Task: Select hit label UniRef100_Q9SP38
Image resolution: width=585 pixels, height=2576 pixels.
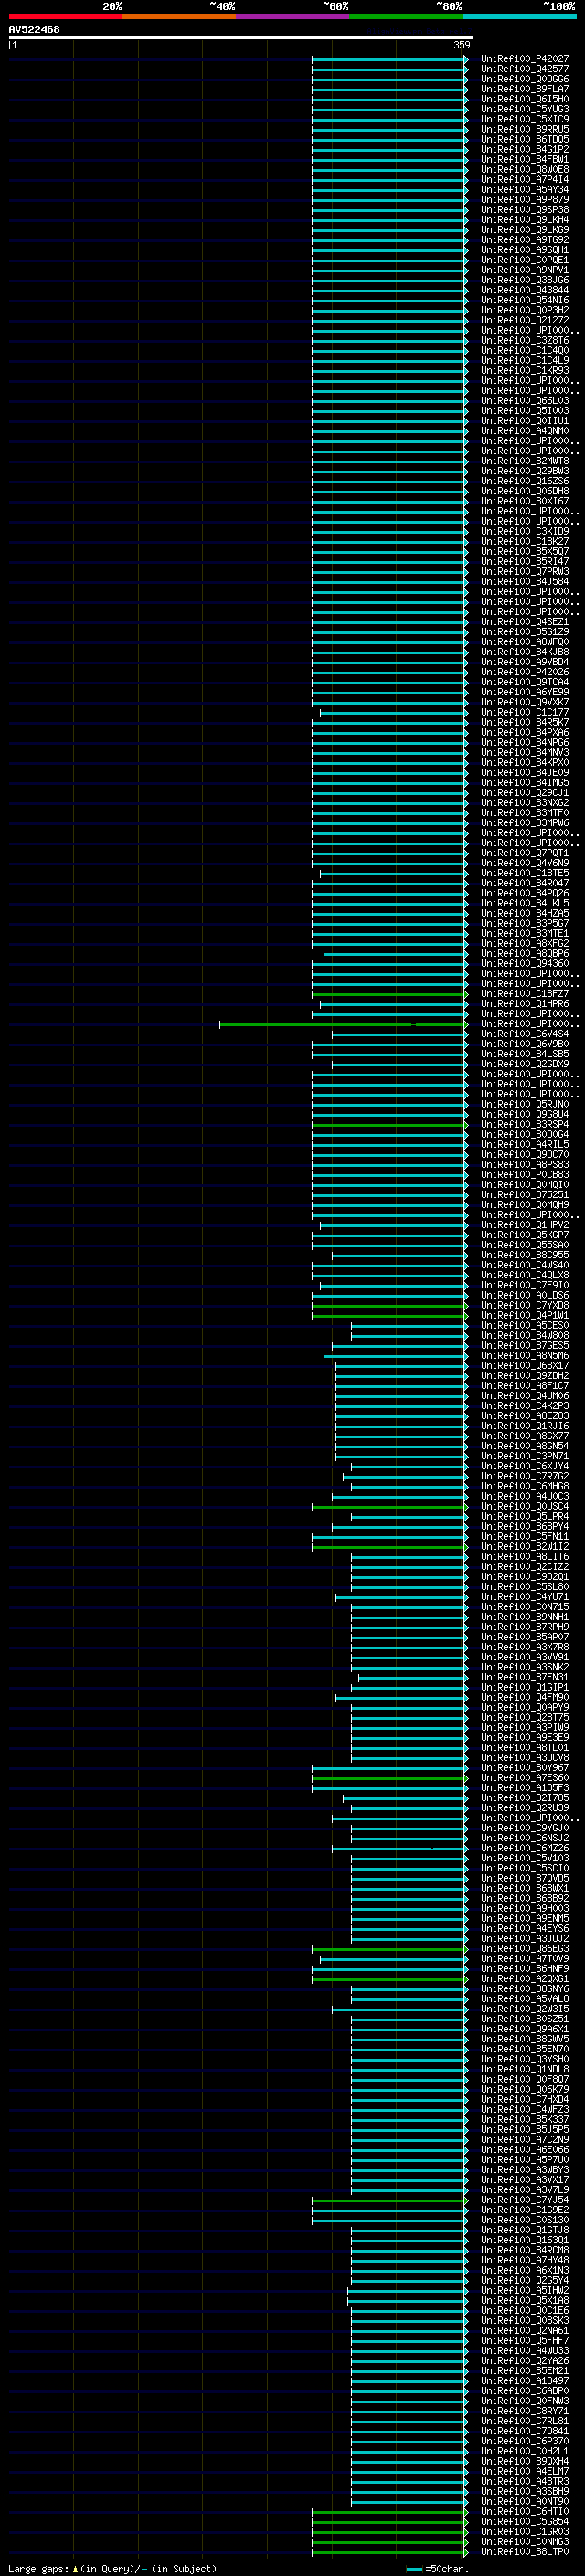Action: 524,209
